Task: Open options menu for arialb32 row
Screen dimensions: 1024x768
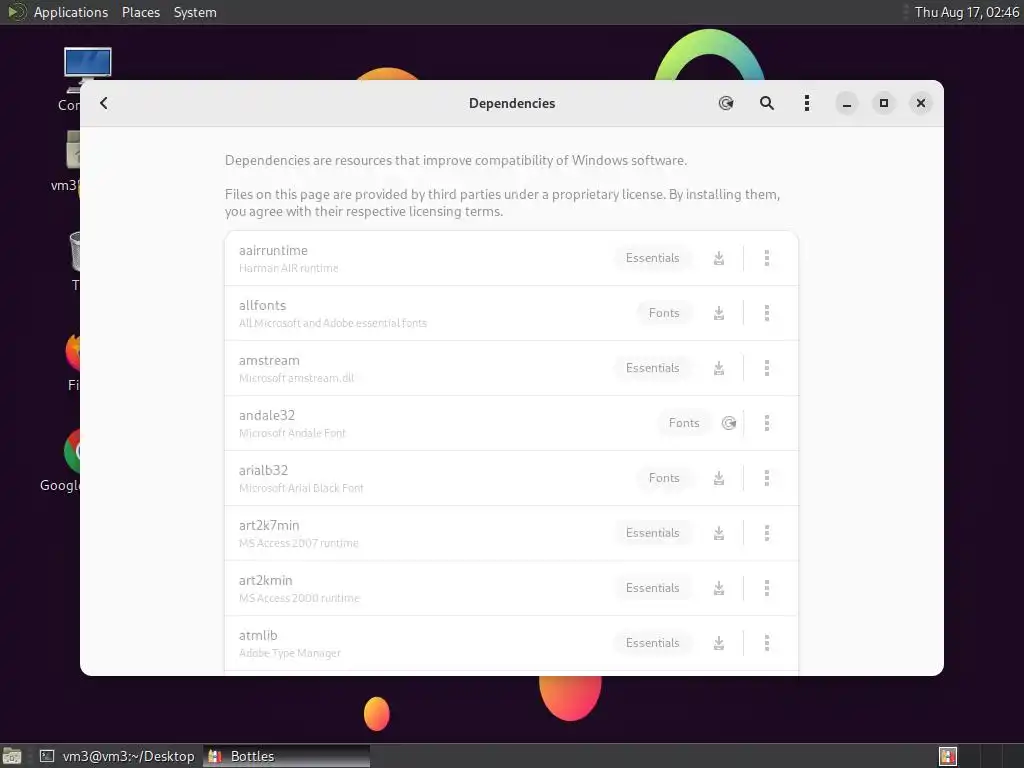Action: [x=767, y=478]
